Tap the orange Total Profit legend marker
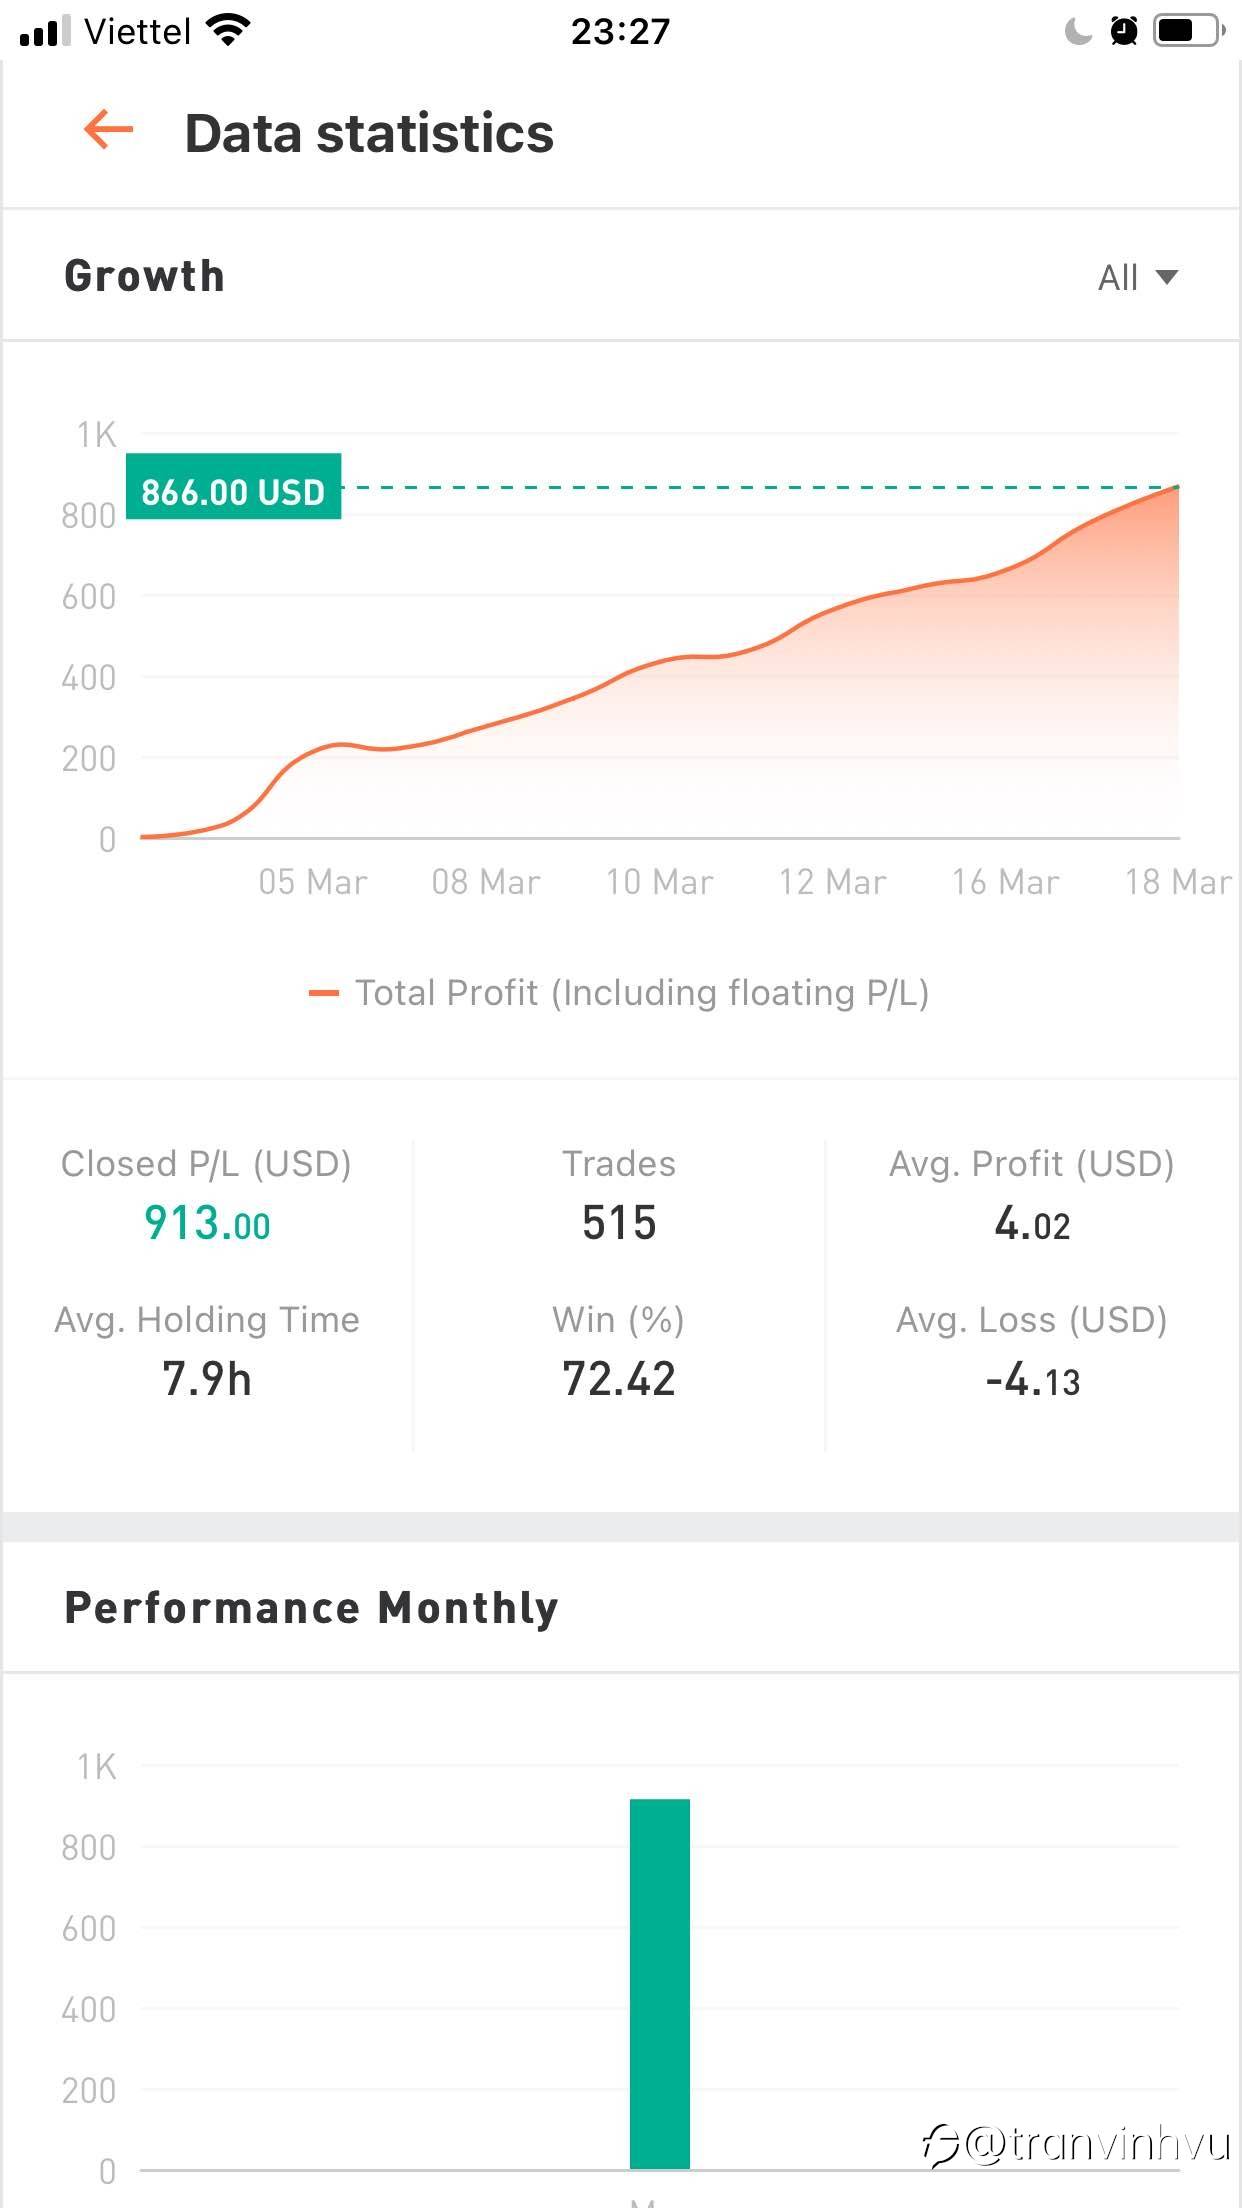This screenshot has width=1242, height=2208. (x=324, y=993)
